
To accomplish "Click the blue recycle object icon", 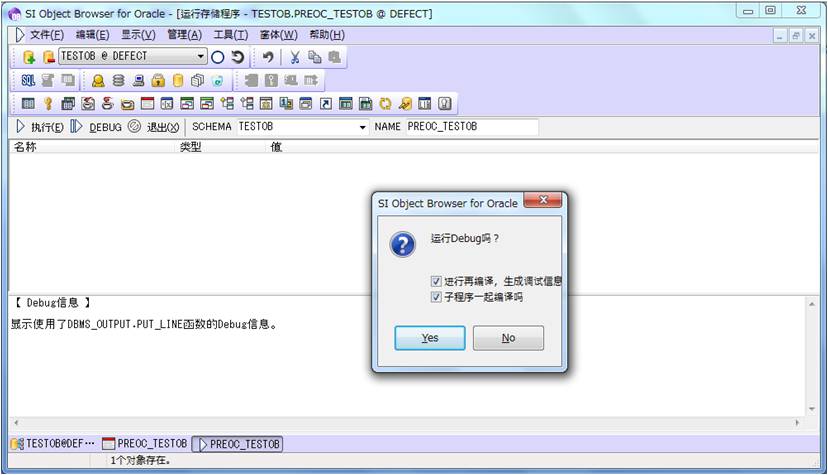I will 218,80.
